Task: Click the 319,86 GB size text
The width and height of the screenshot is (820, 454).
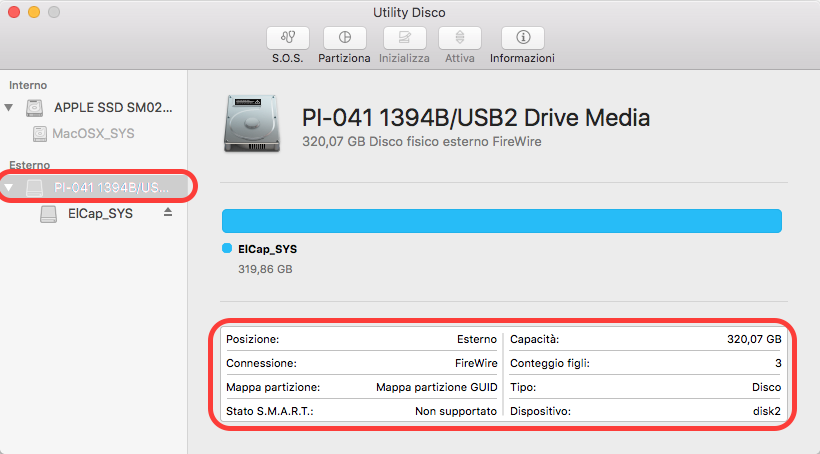Action: 265,269
